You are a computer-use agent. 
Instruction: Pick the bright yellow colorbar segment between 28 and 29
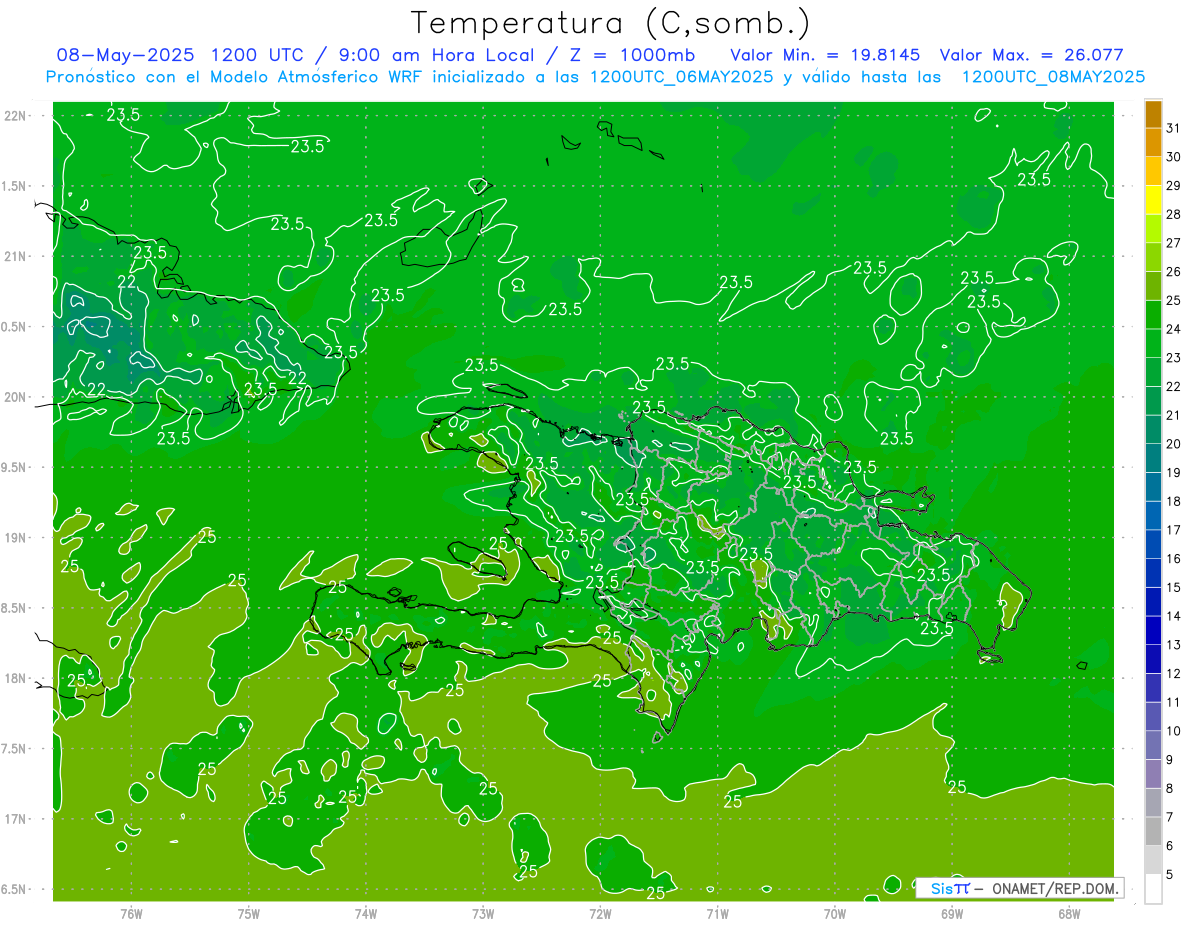(x=1153, y=200)
